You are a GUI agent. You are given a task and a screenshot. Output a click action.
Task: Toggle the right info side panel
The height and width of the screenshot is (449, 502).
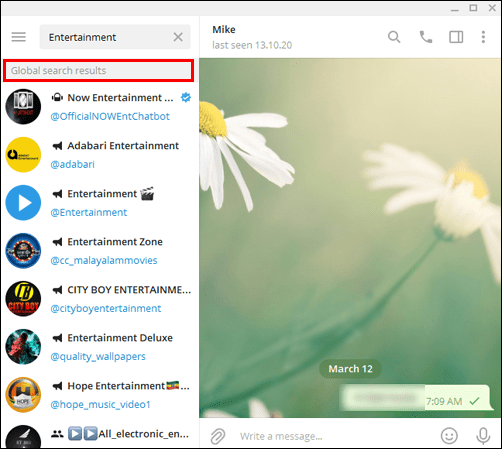click(x=456, y=37)
